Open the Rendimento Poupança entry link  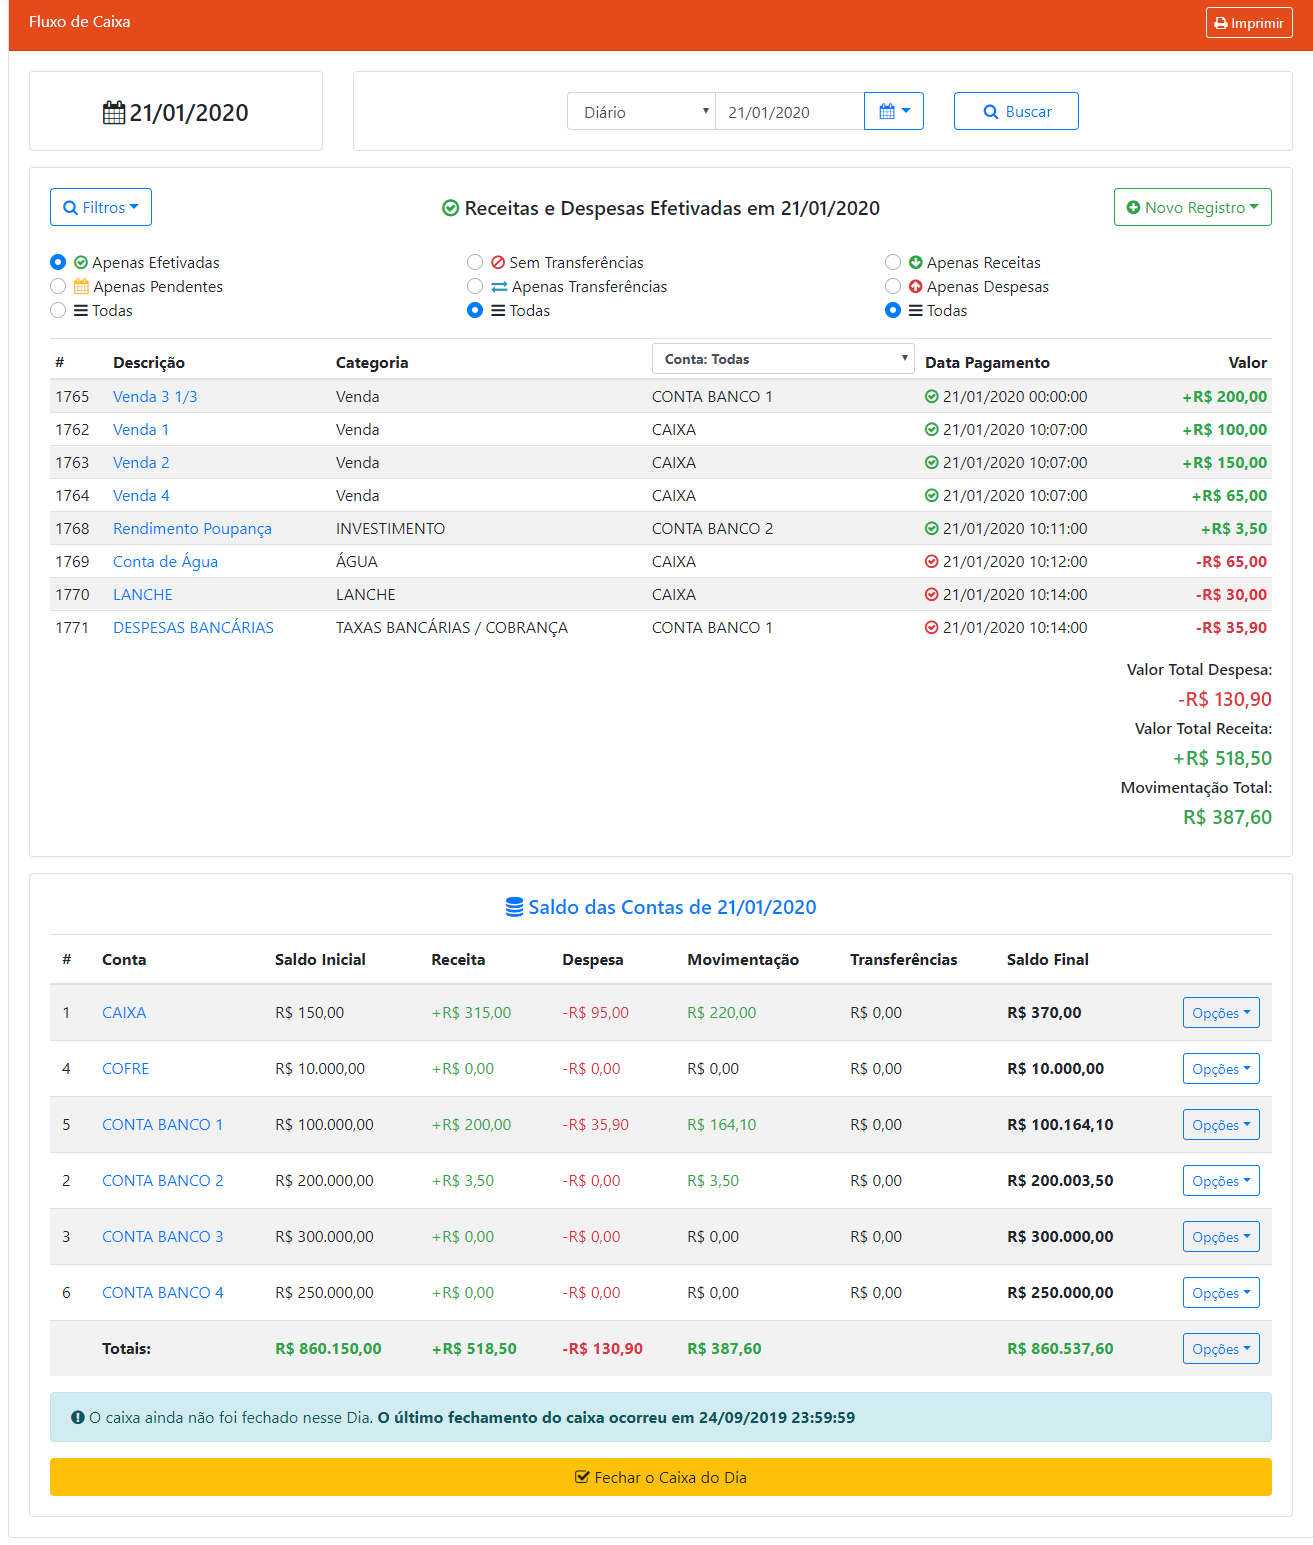click(192, 529)
